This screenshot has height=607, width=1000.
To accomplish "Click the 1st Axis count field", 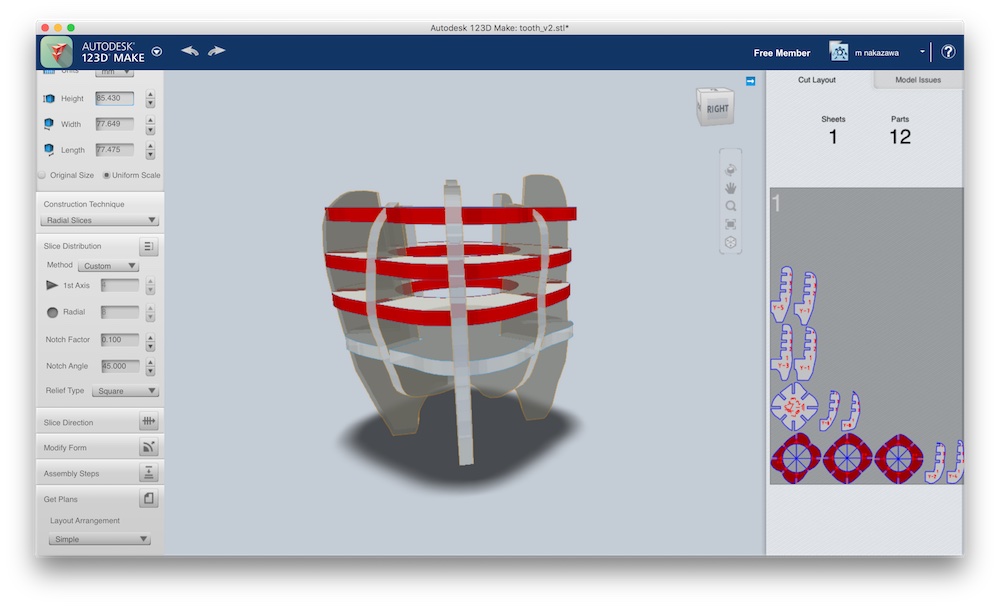I will click(120, 285).
